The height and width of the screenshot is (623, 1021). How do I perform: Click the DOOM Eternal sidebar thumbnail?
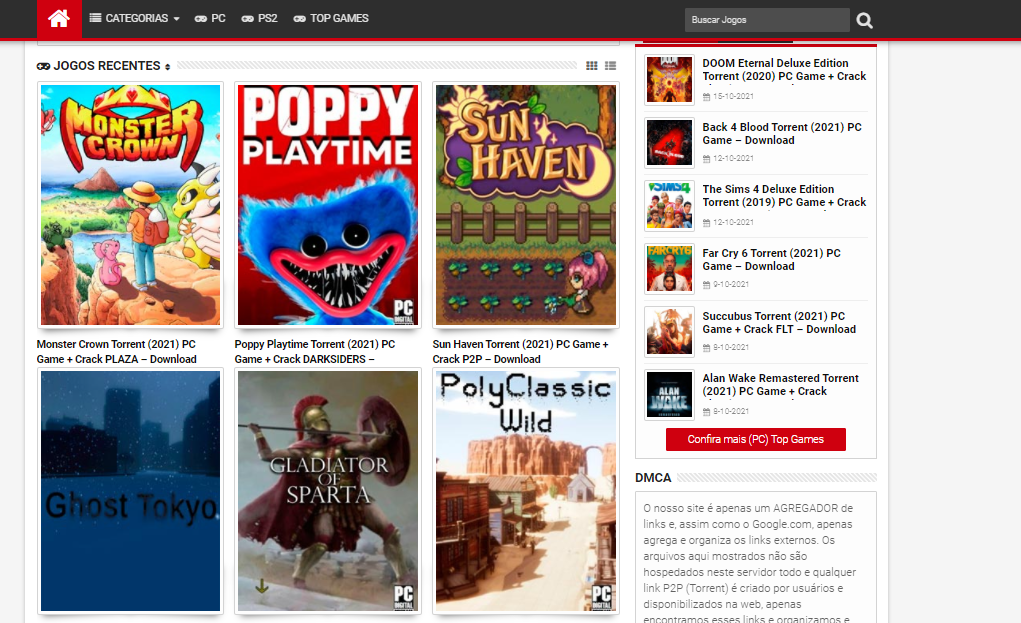click(669, 79)
